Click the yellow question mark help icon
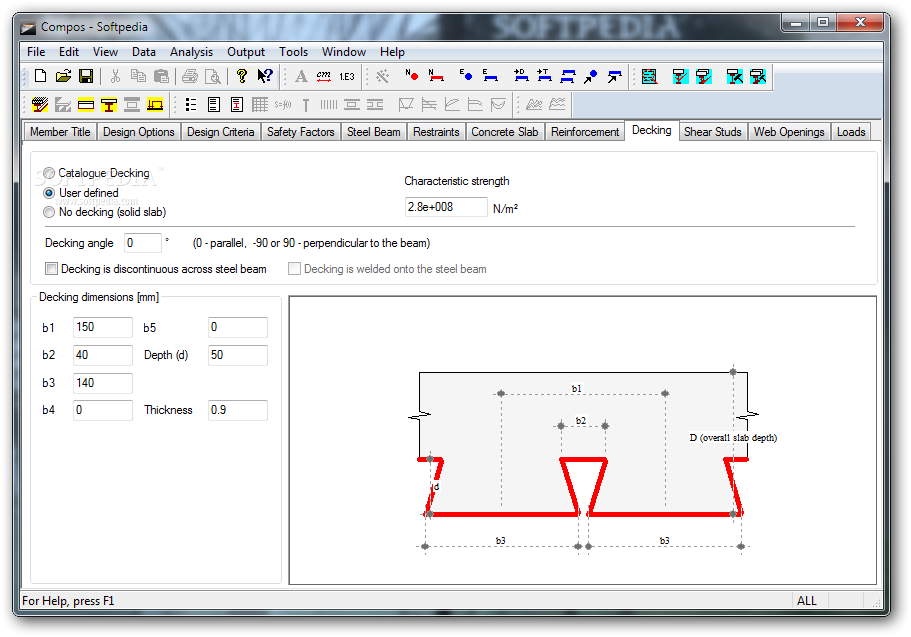The image size is (911, 637). [x=242, y=76]
